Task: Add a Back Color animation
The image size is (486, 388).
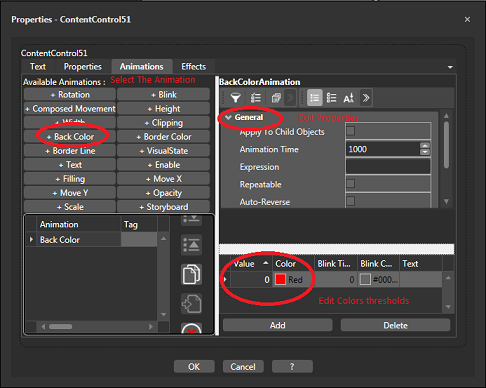Action: tap(70, 137)
